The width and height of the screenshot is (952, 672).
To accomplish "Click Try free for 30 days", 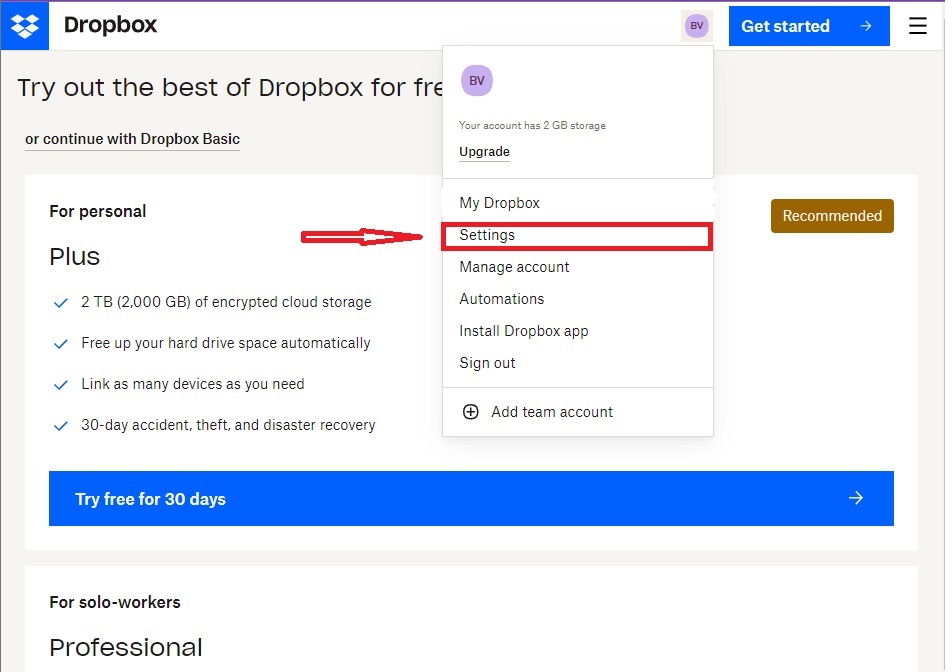I will 471,498.
